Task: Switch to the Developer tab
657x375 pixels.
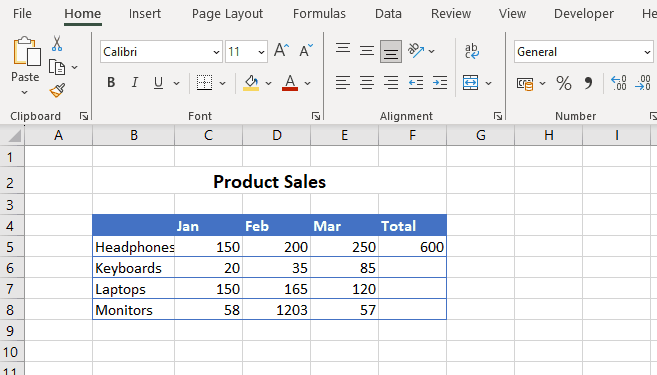Action: click(584, 14)
